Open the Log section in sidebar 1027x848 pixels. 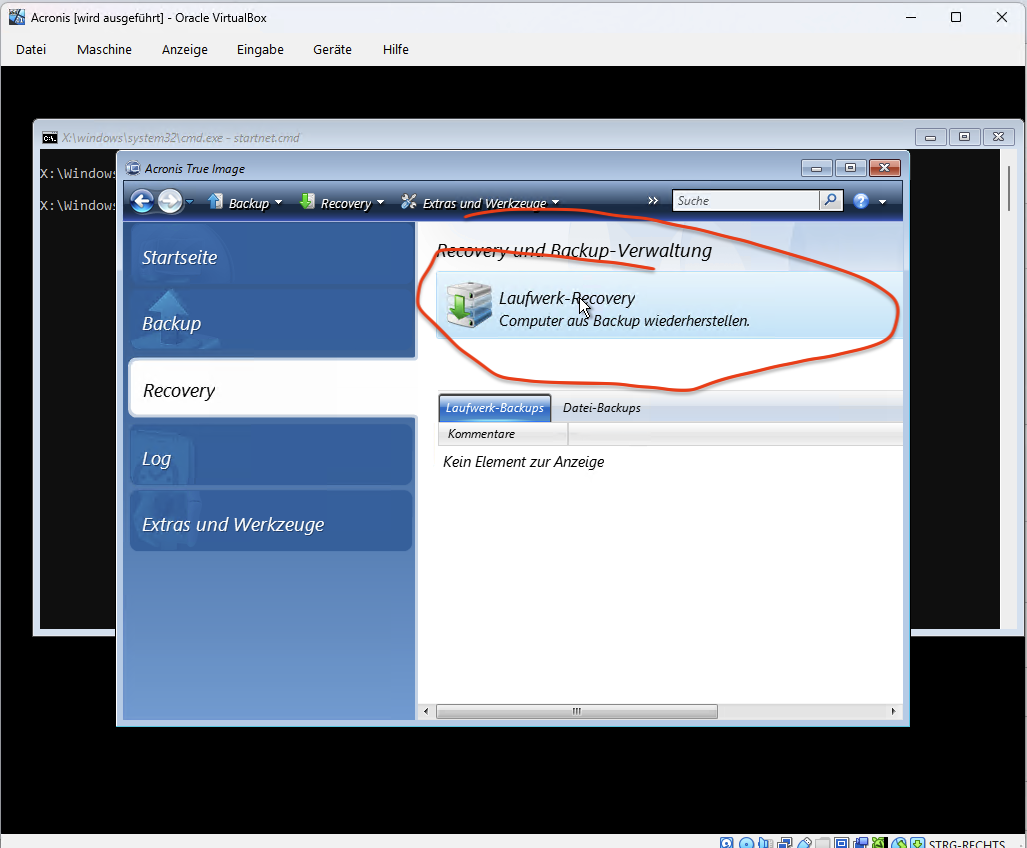271,456
